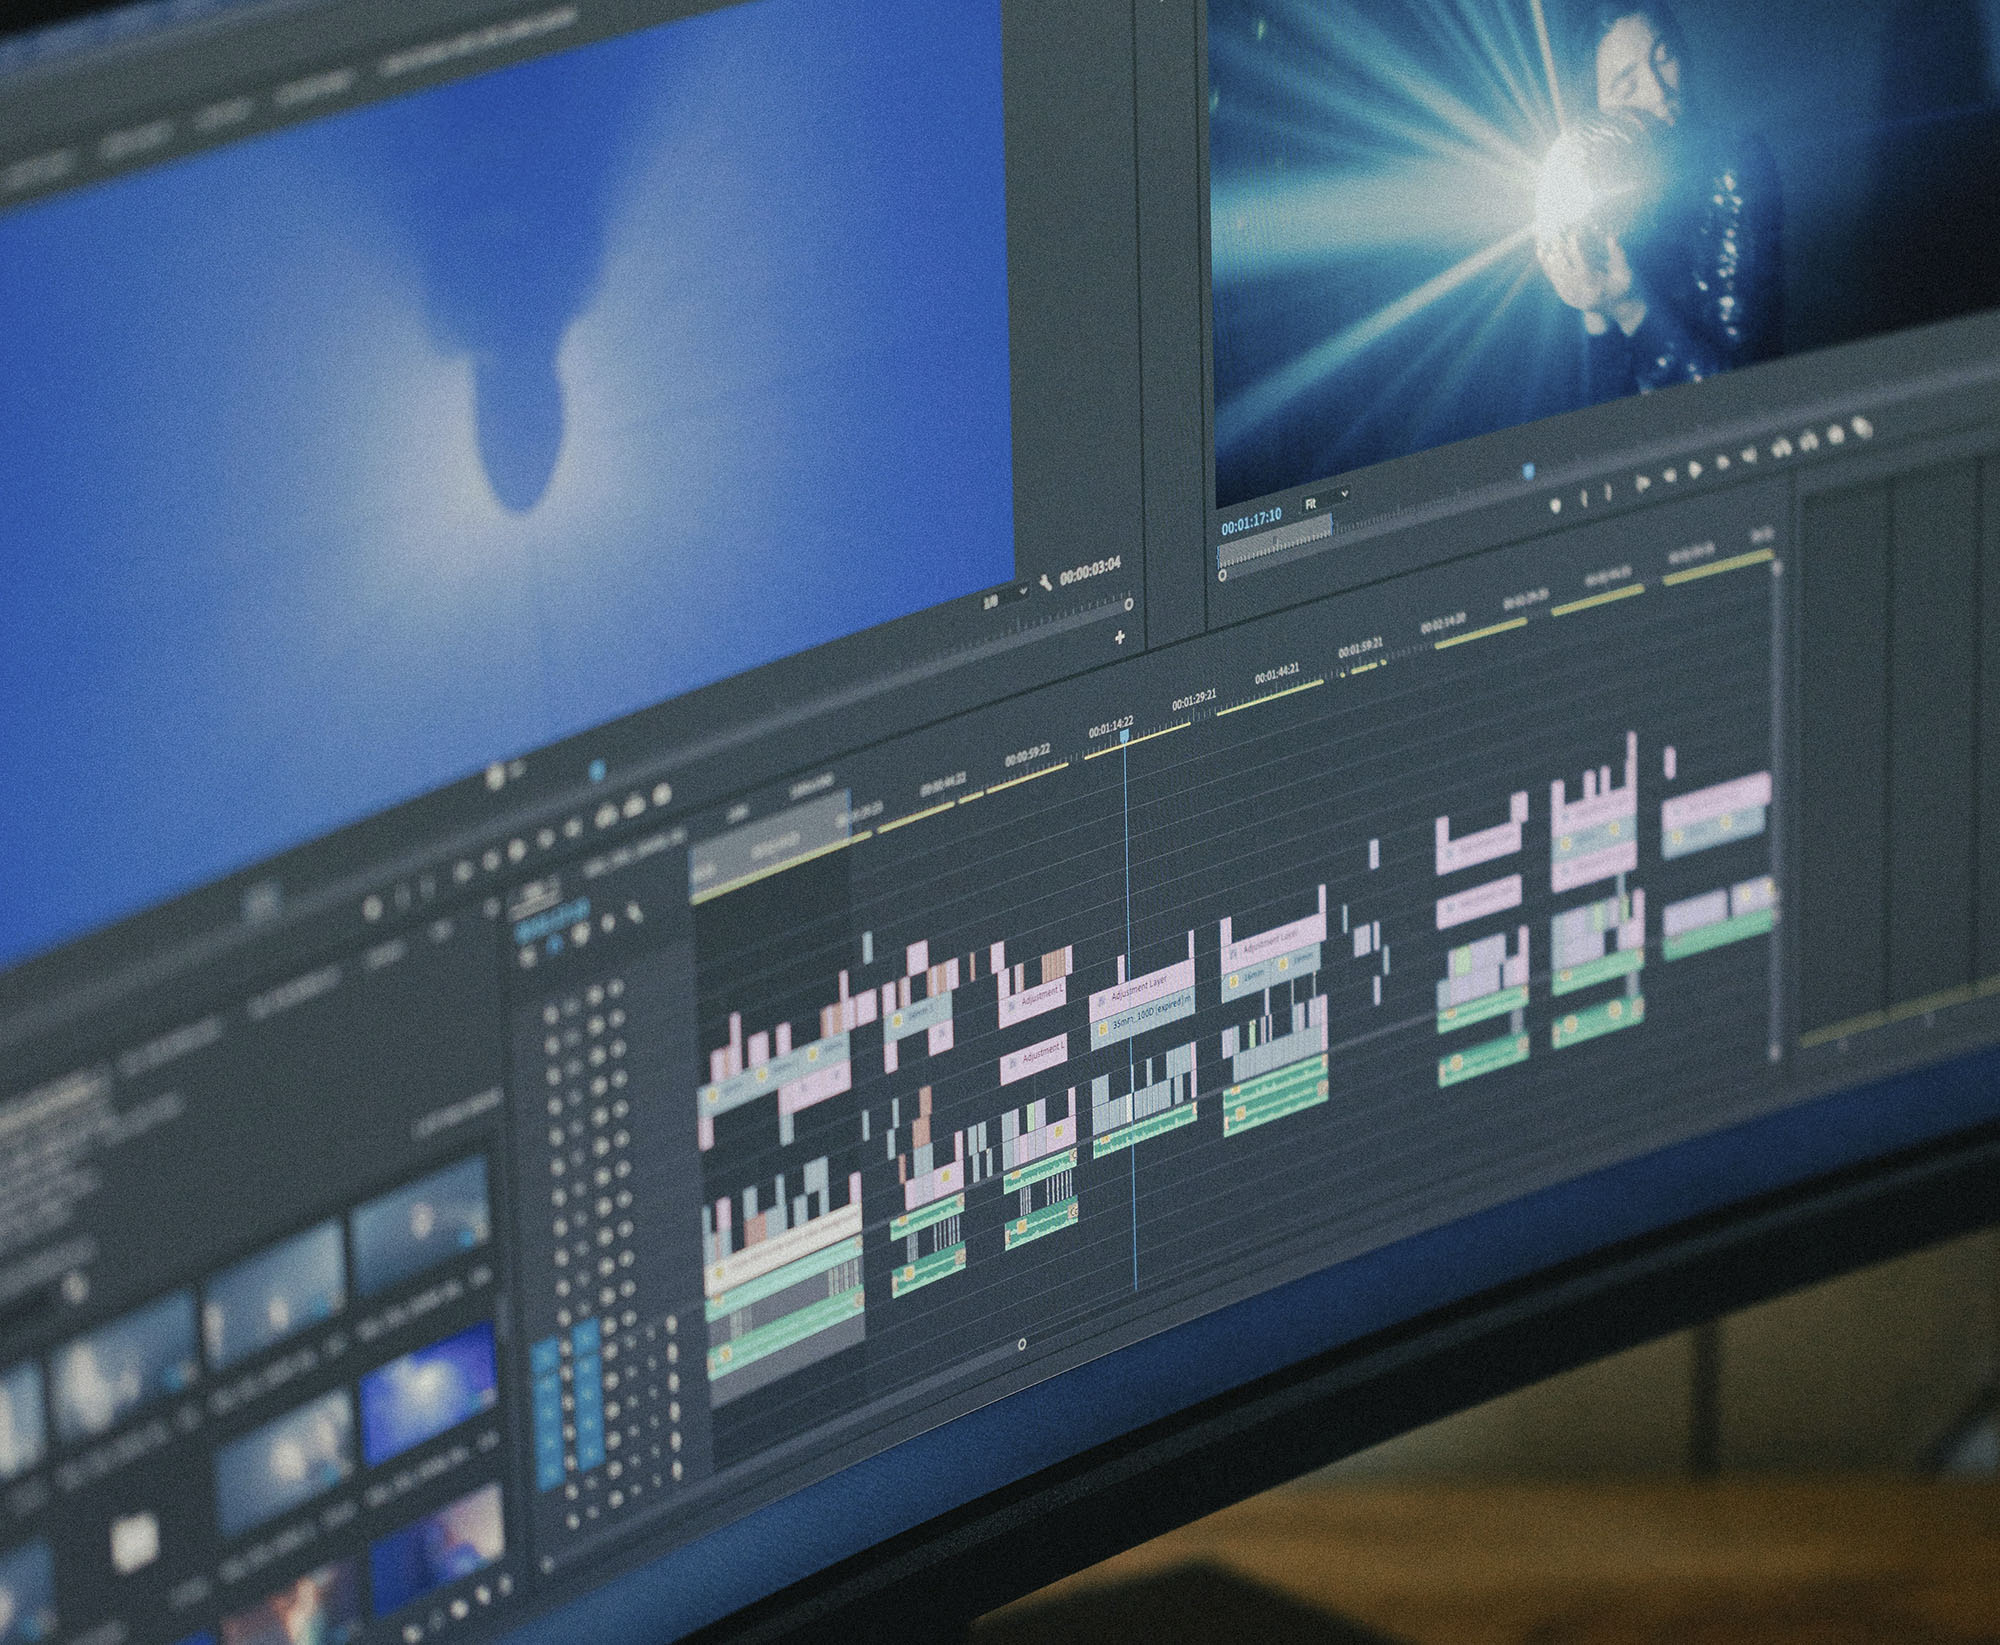Step forward one frame in Program monitor

[x=1723, y=462]
